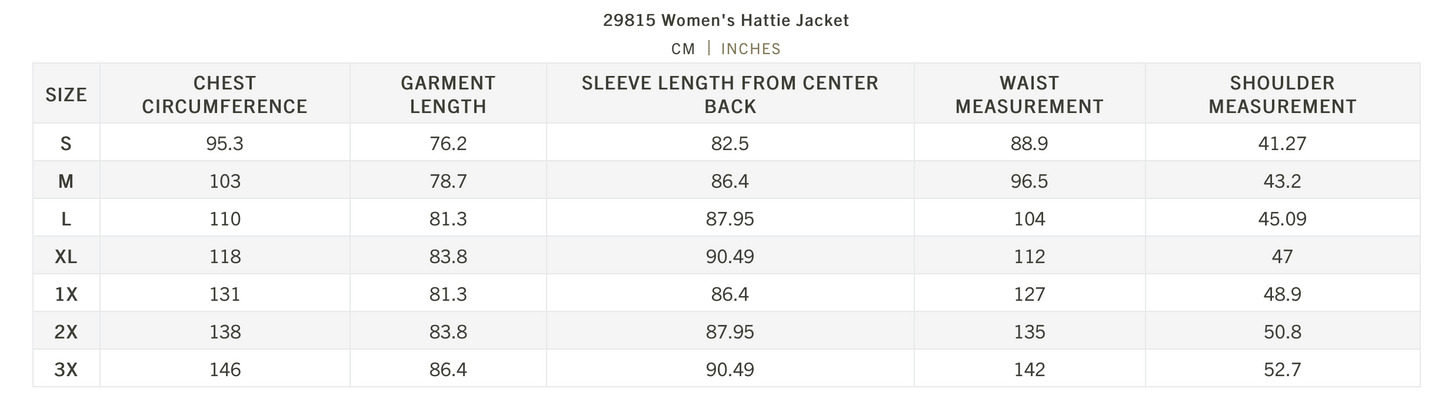
Task: Choose the 1X size row label
Action: pyautogui.click(x=66, y=294)
